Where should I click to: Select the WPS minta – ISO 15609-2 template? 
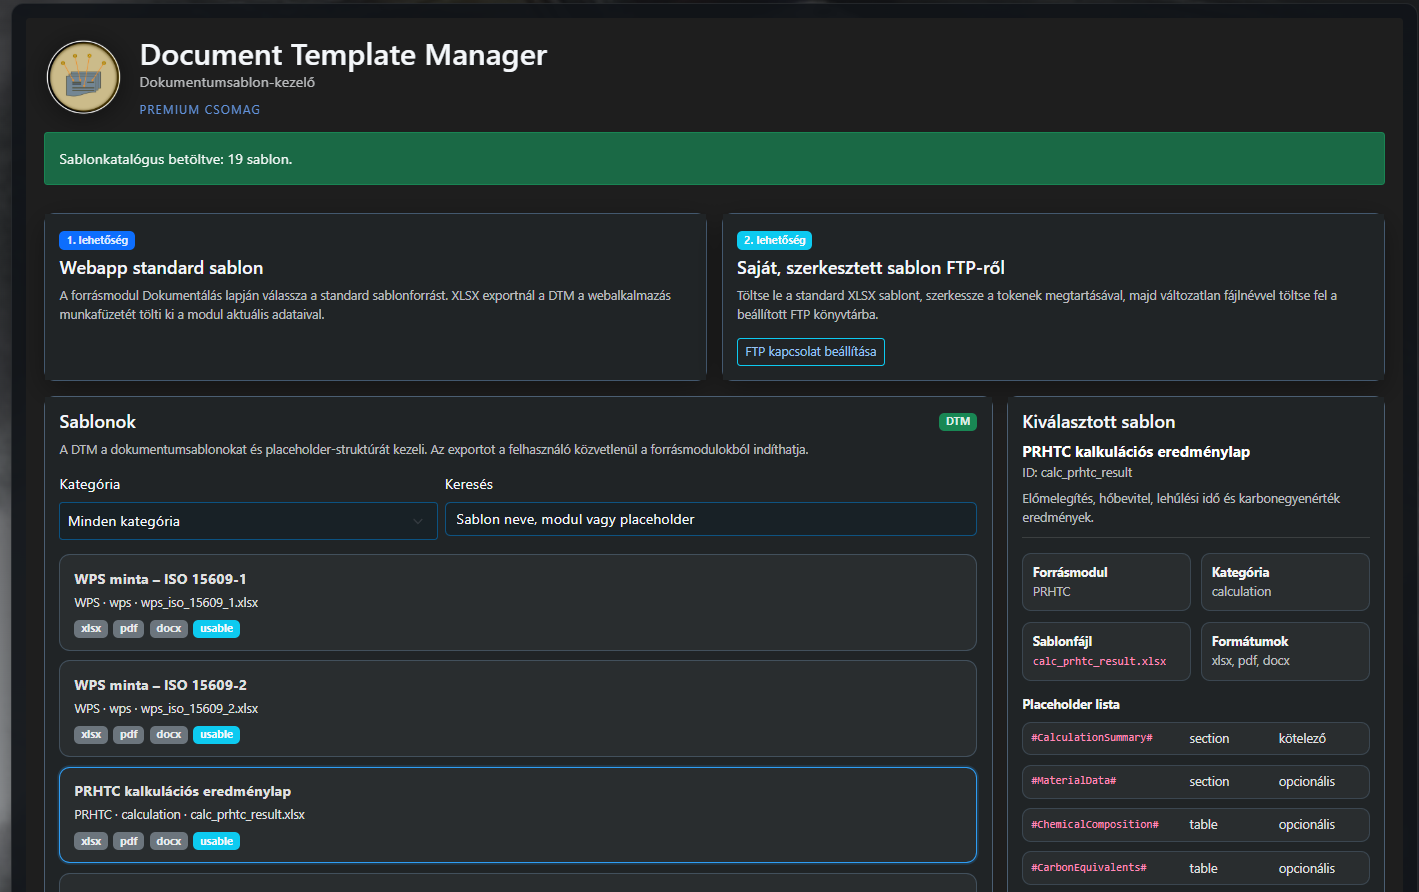point(518,709)
